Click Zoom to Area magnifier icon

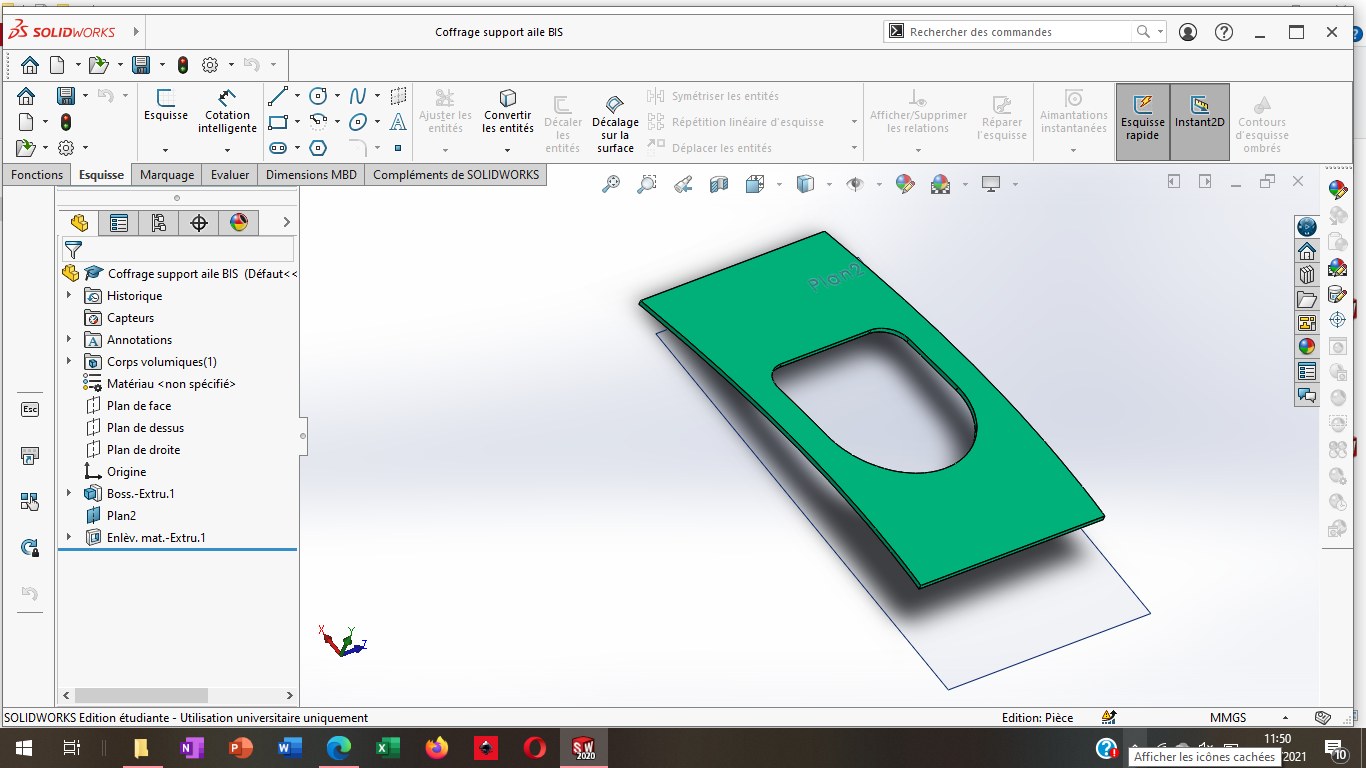pyautogui.click(x=647, y=184)
